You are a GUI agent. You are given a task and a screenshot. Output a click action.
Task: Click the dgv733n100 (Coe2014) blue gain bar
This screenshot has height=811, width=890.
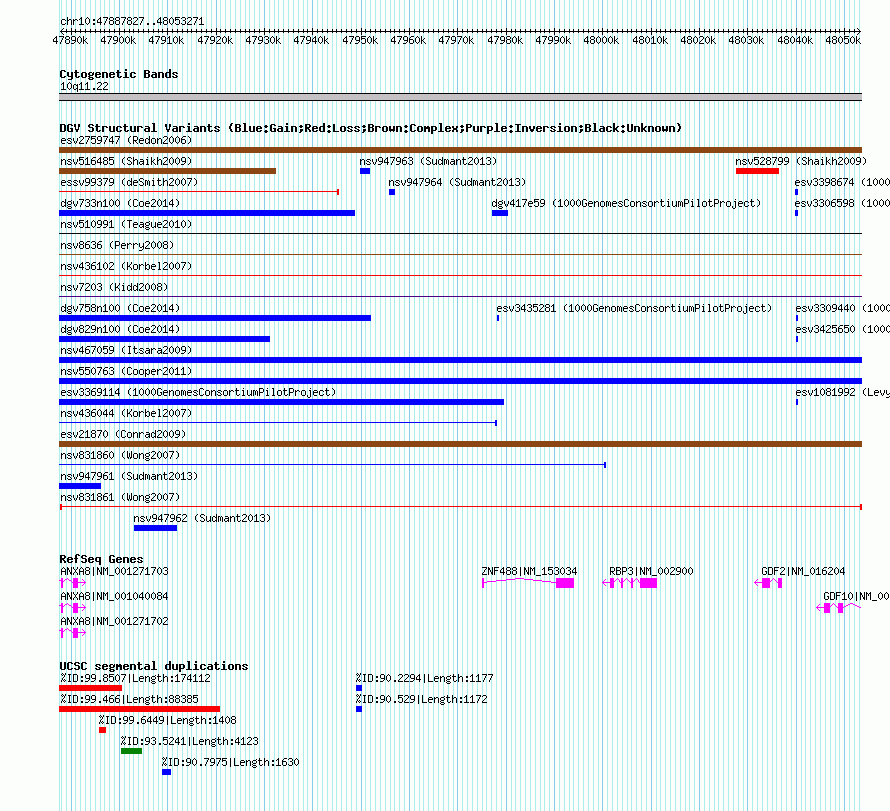[x=207, y=213]
